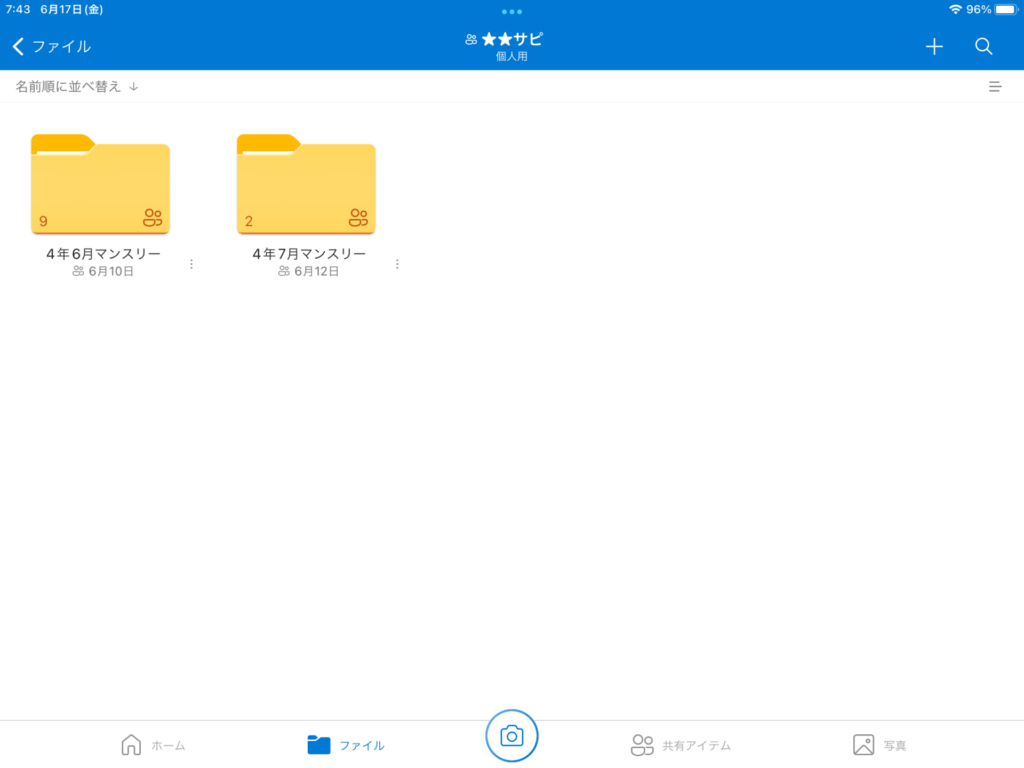Tap the 6月10日 date label
1024x768 pixels.
pyautogui.click(x=111, y=271)
